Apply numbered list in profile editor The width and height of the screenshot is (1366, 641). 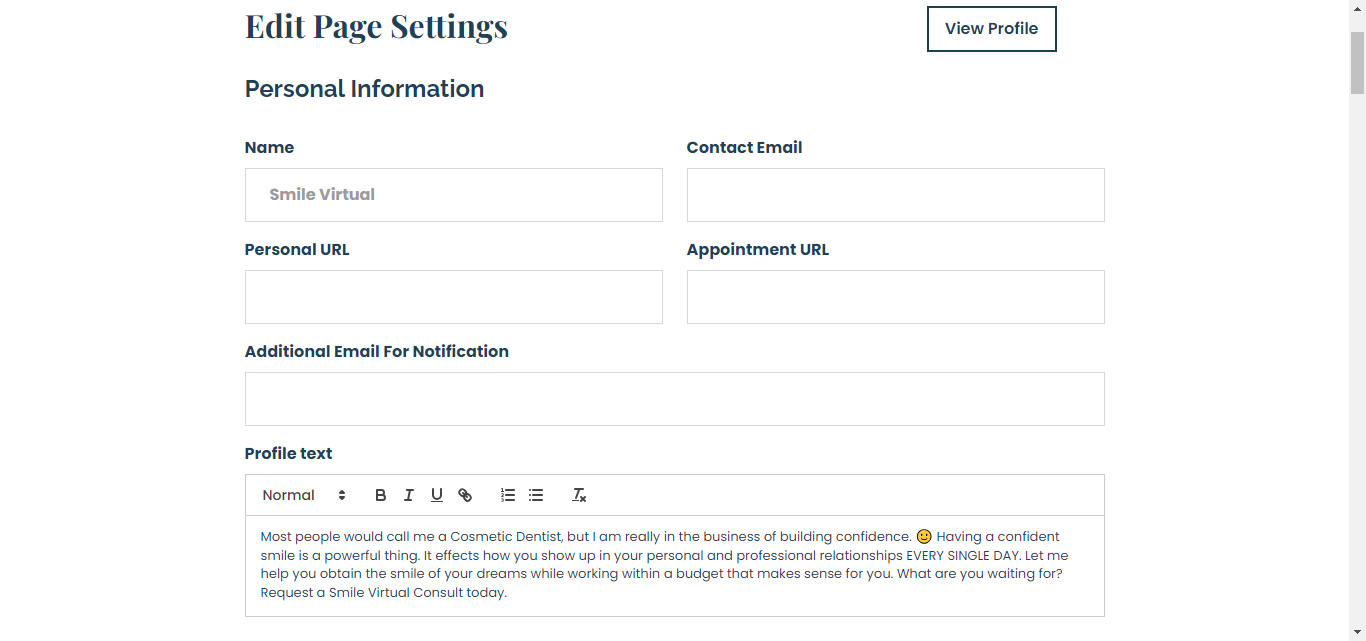pos(508,495)
